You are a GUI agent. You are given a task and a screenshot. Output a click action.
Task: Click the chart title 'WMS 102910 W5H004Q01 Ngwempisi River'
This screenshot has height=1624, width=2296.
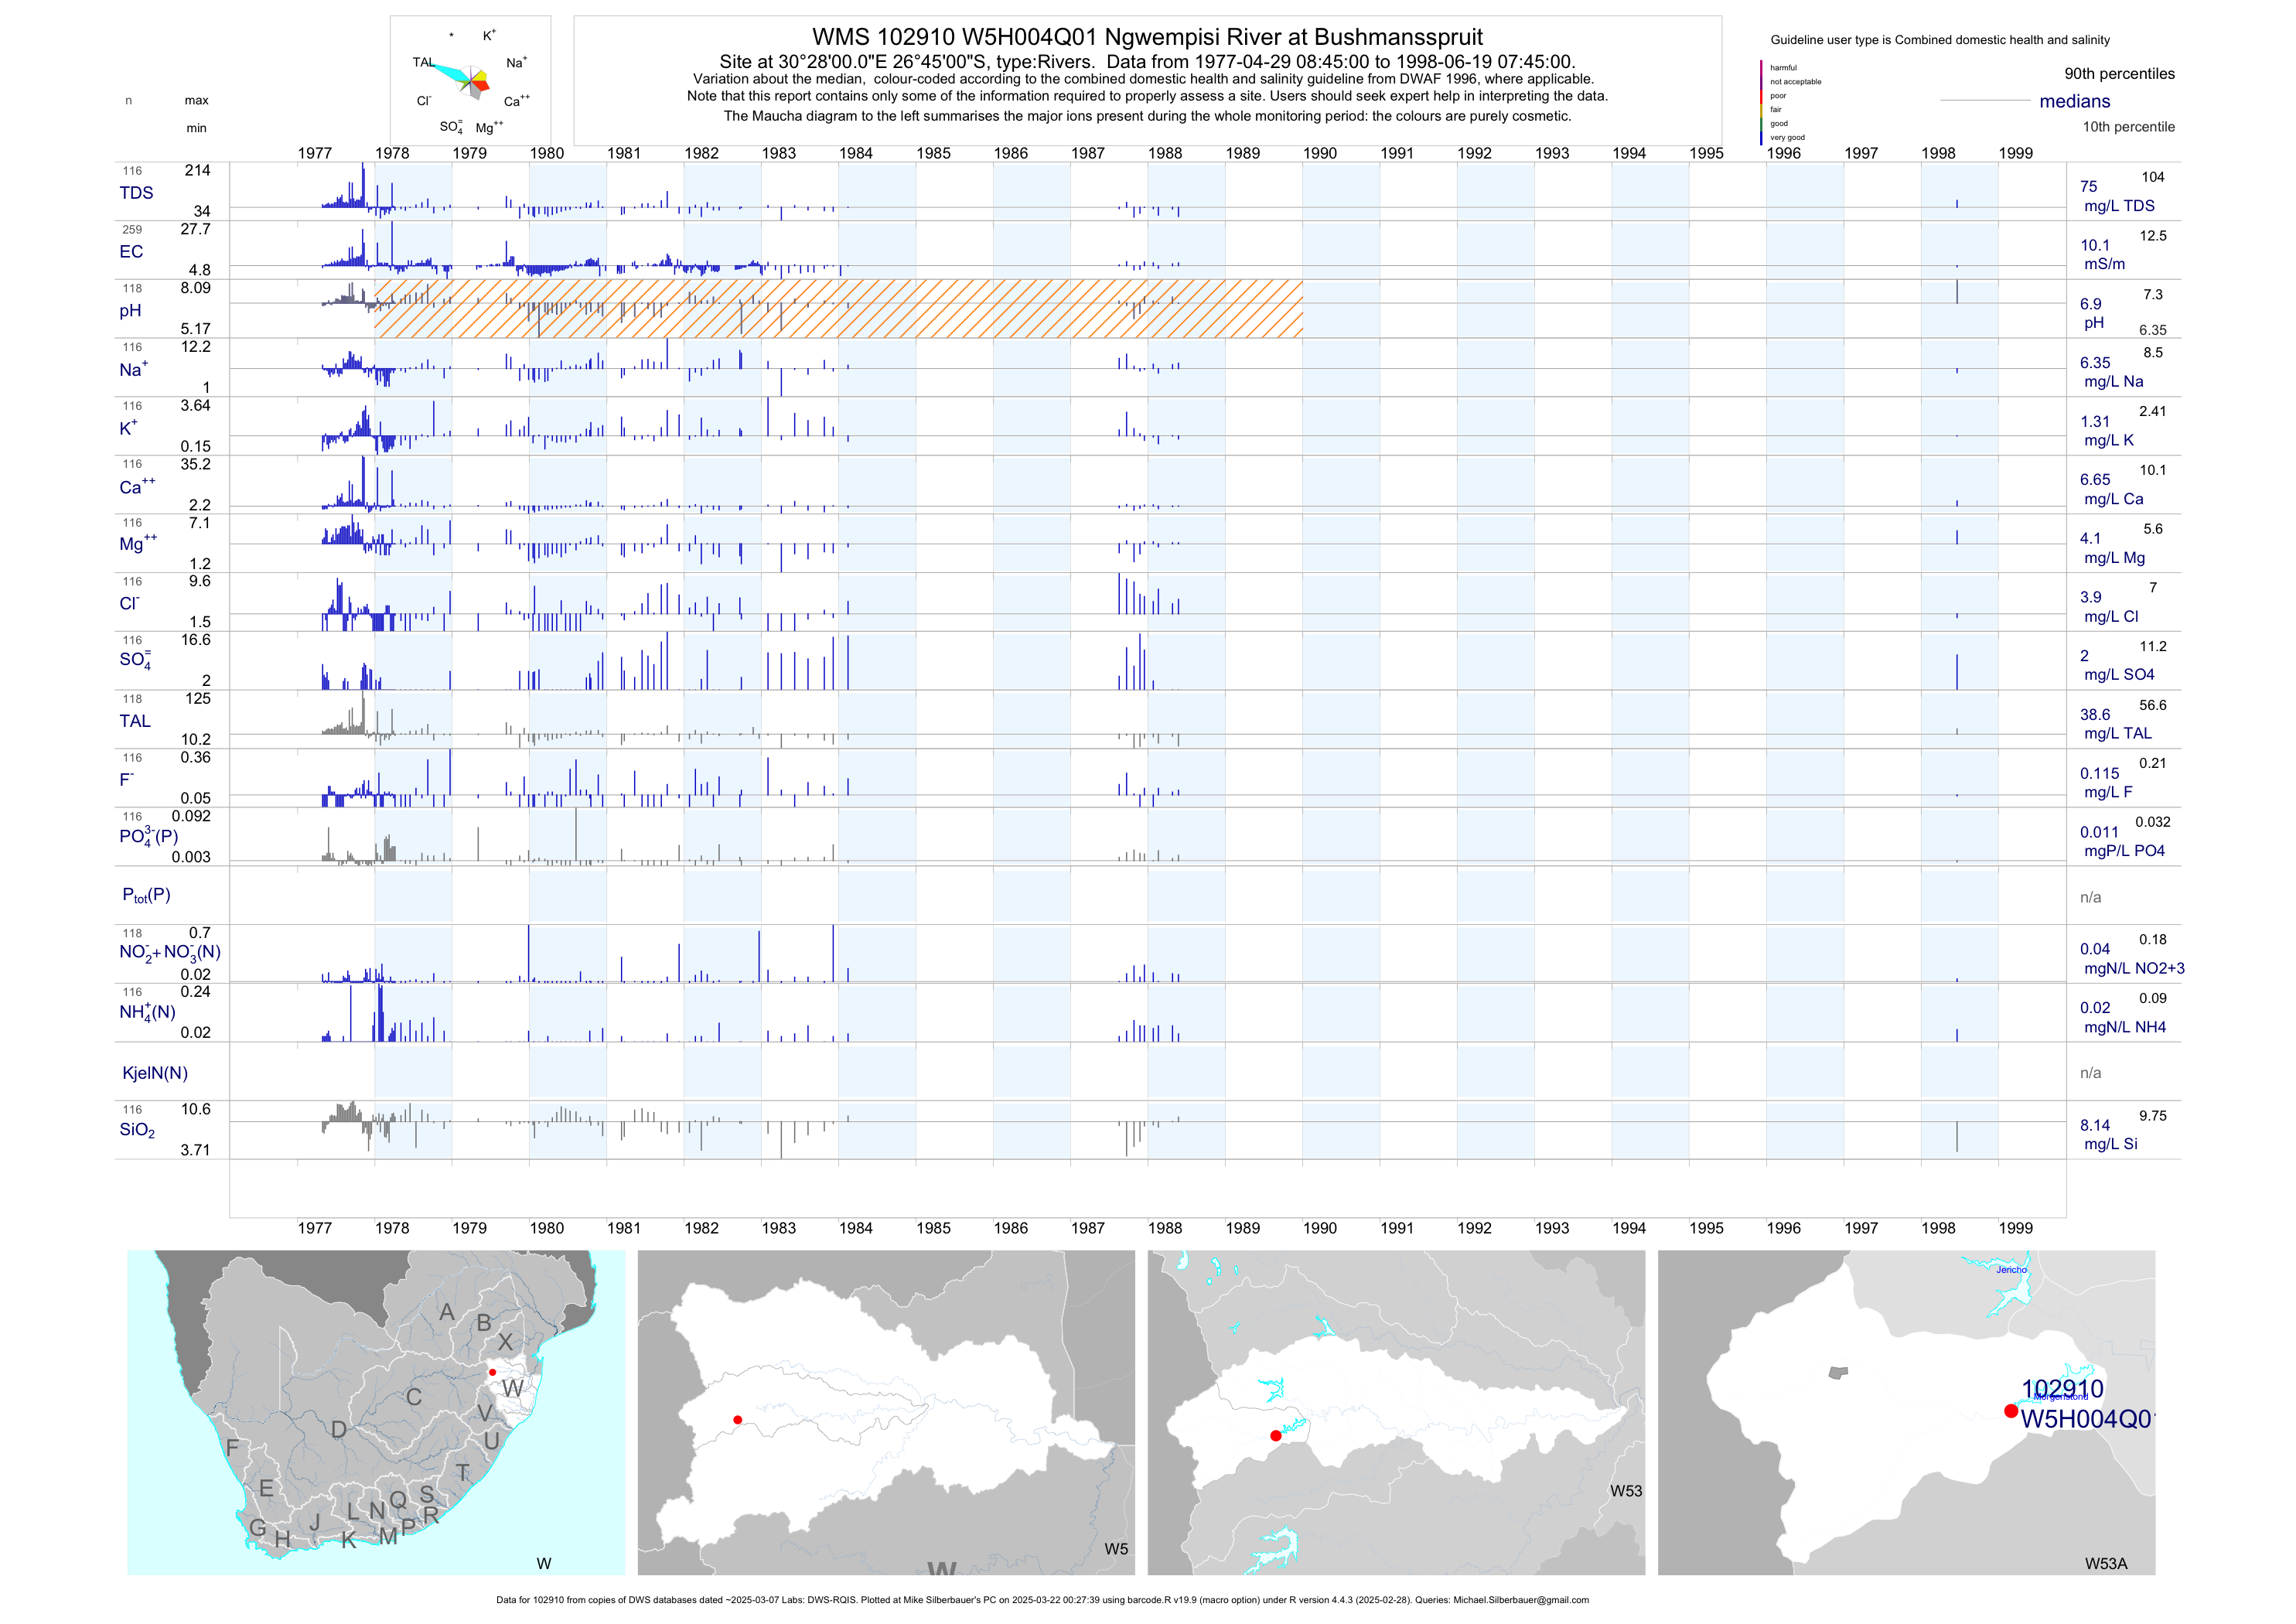coord(1147,37)
